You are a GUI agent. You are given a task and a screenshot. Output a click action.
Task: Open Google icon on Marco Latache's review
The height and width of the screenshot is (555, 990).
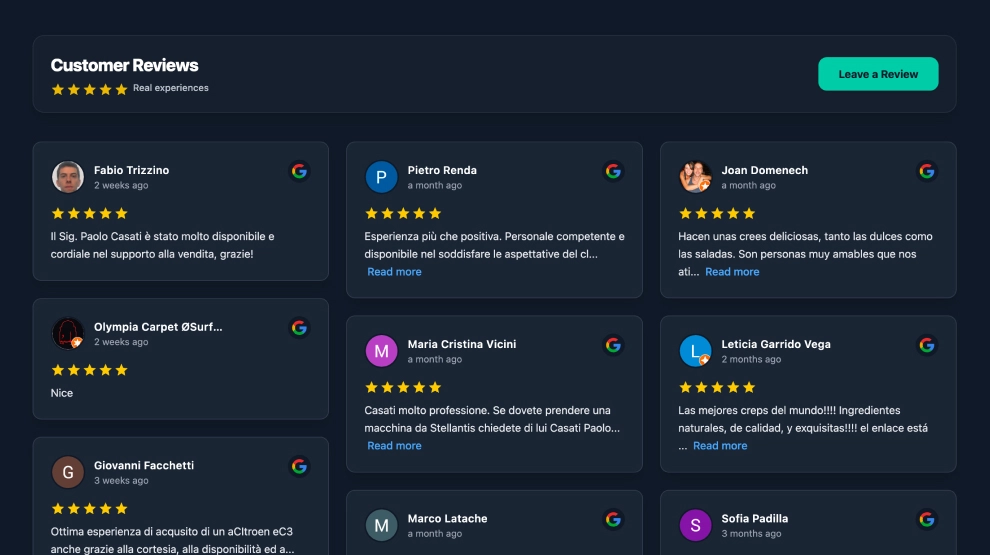[x=613, y=520]
